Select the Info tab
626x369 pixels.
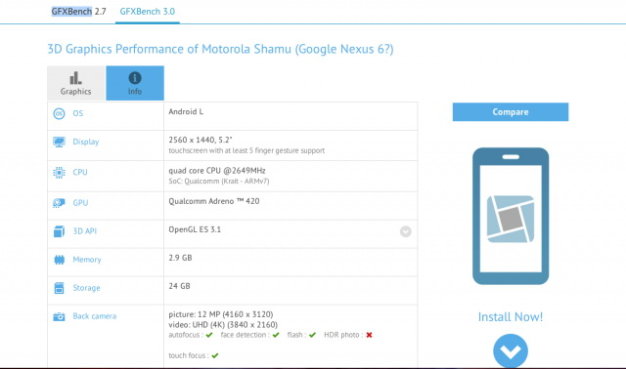coord(135,83)
